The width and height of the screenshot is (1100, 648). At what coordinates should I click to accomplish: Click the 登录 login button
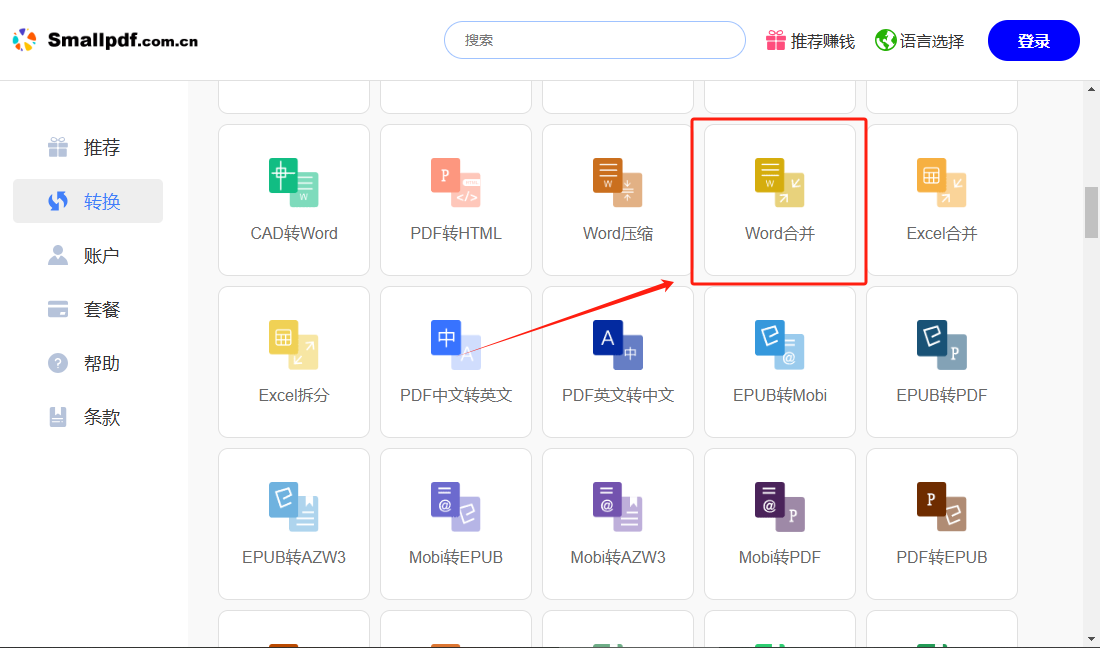[x=1033, y=40]
